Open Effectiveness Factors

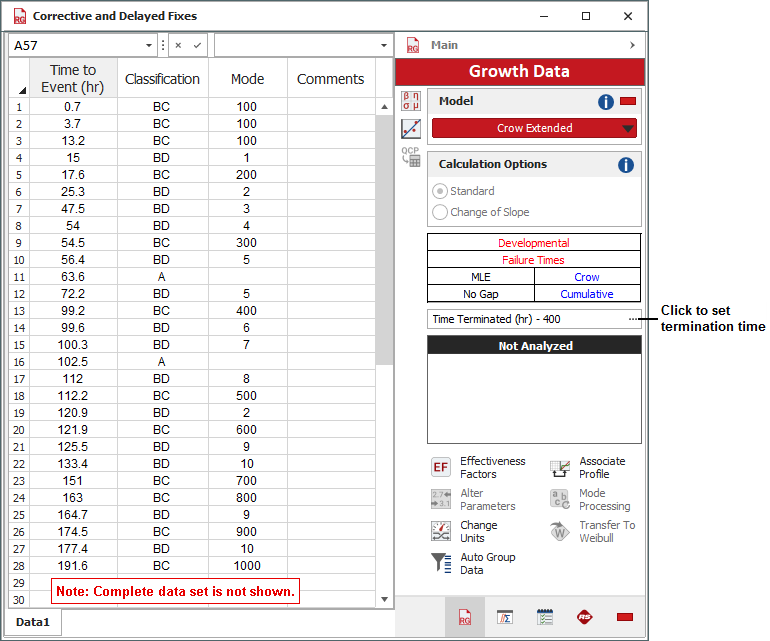coord(441,468)
